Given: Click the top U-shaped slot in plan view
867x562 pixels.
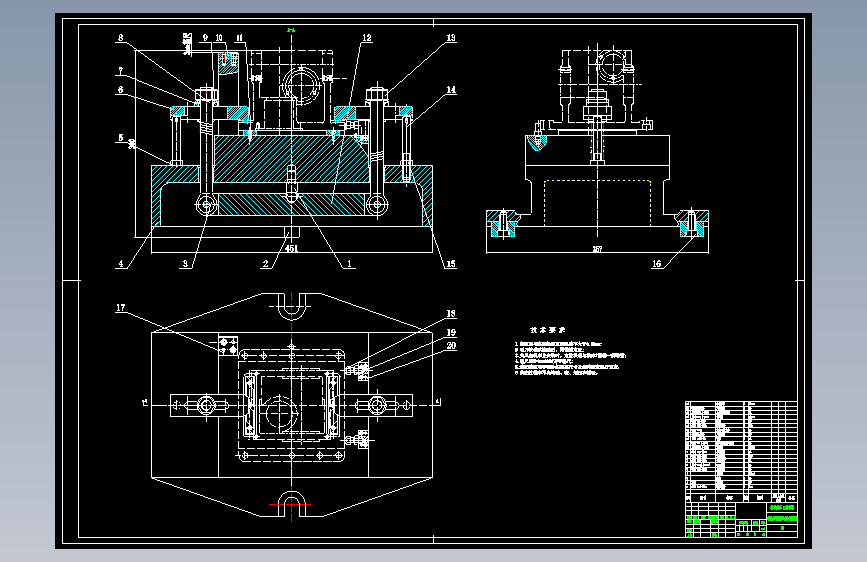Looking at the screenshot, I should click(291, 306).
